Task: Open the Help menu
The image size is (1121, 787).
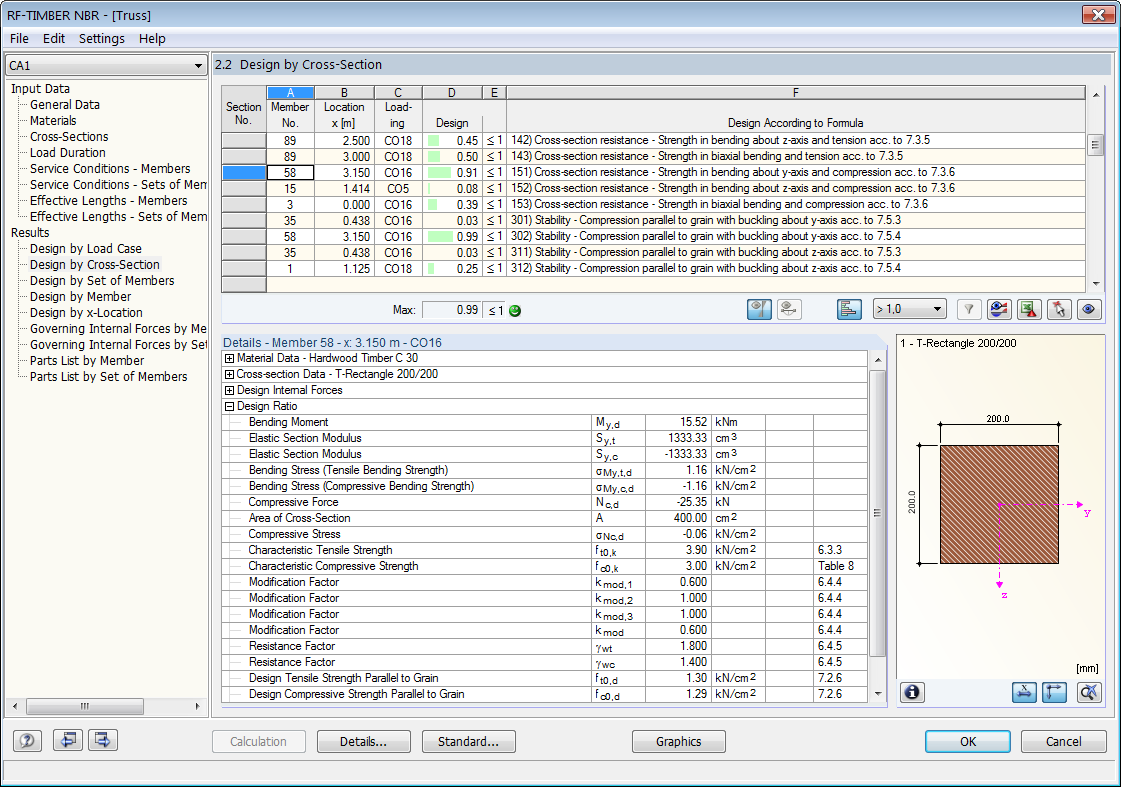Action: 152,39
